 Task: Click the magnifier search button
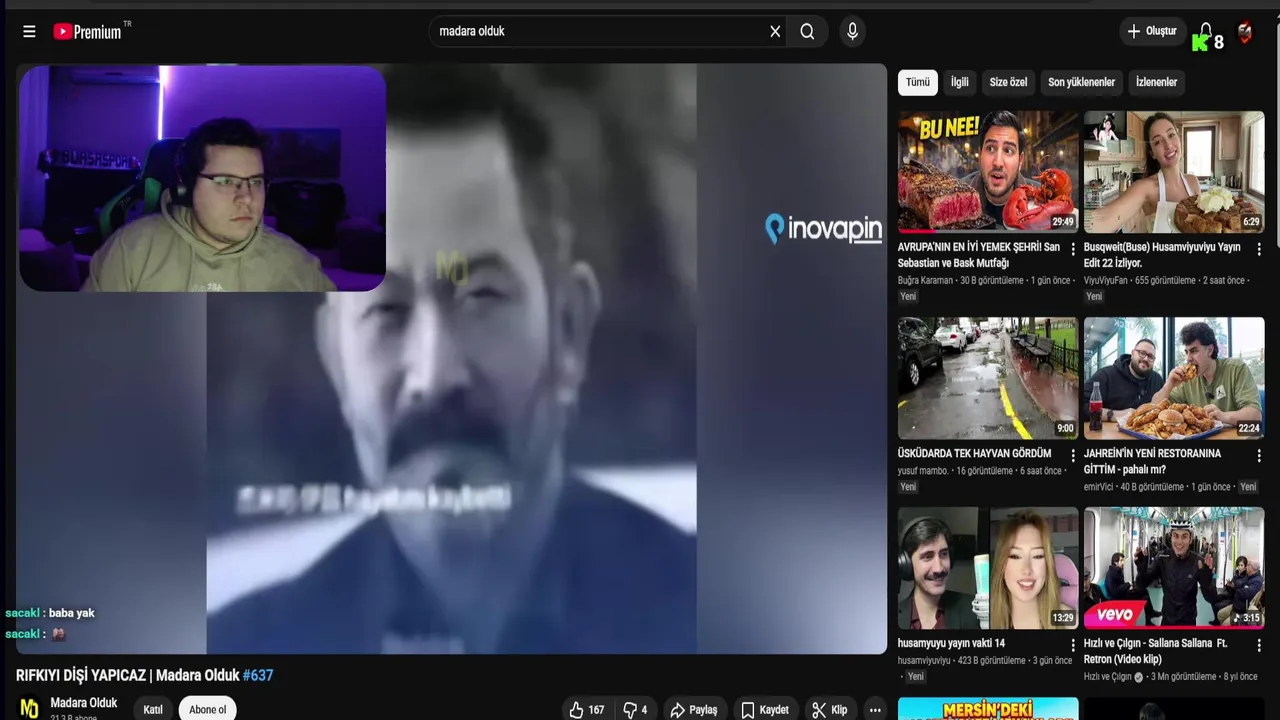pos(807,31)
